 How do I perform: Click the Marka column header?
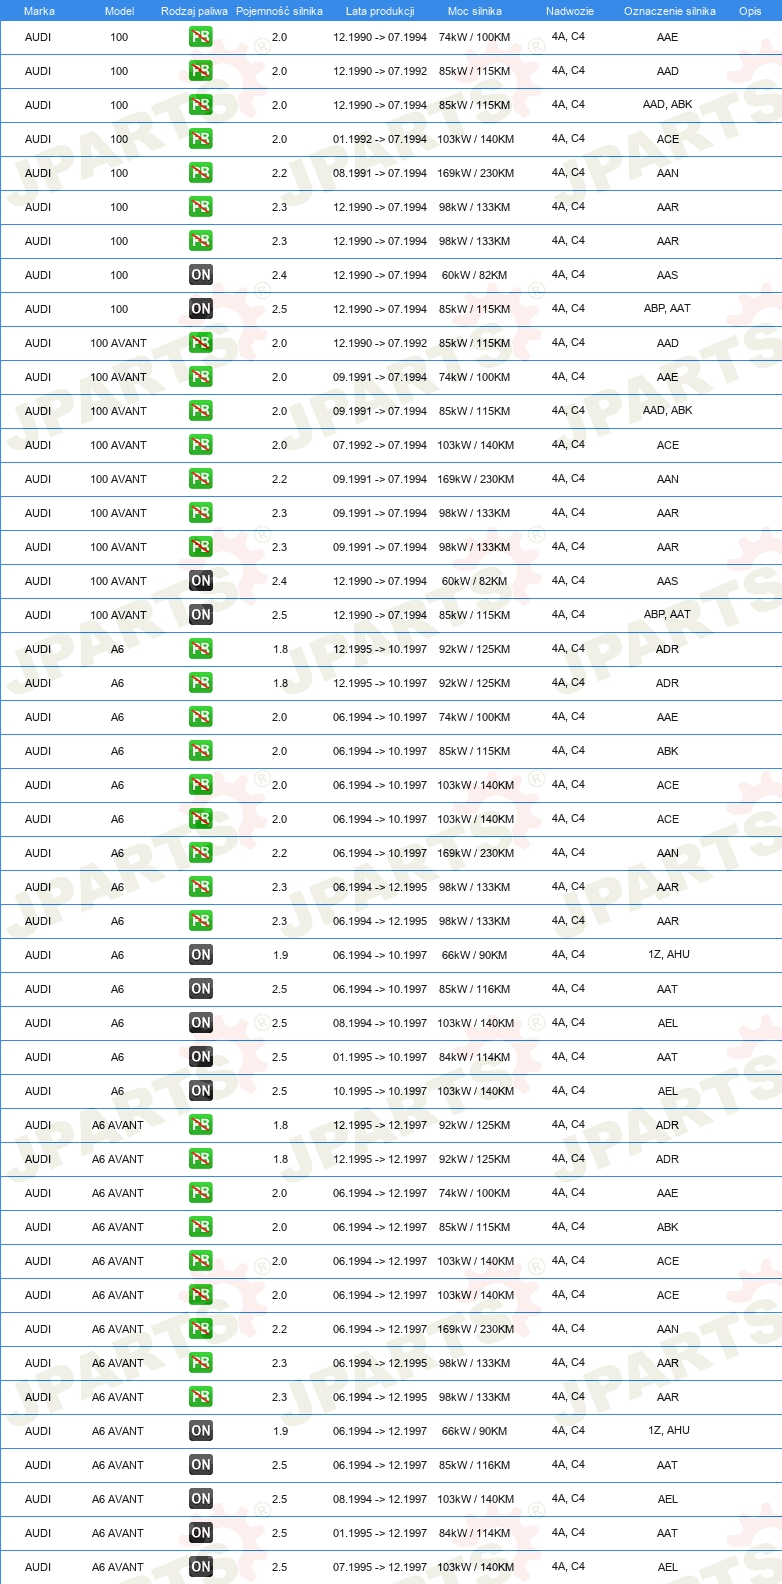[39, 11]
